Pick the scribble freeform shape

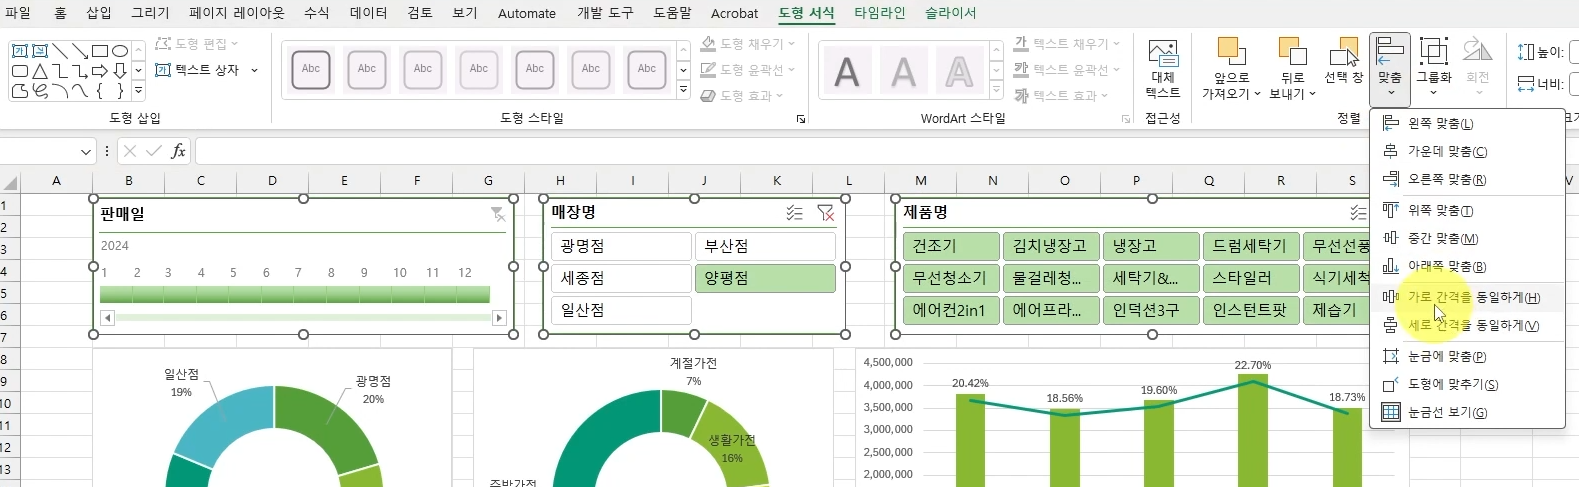click(40, 91)
